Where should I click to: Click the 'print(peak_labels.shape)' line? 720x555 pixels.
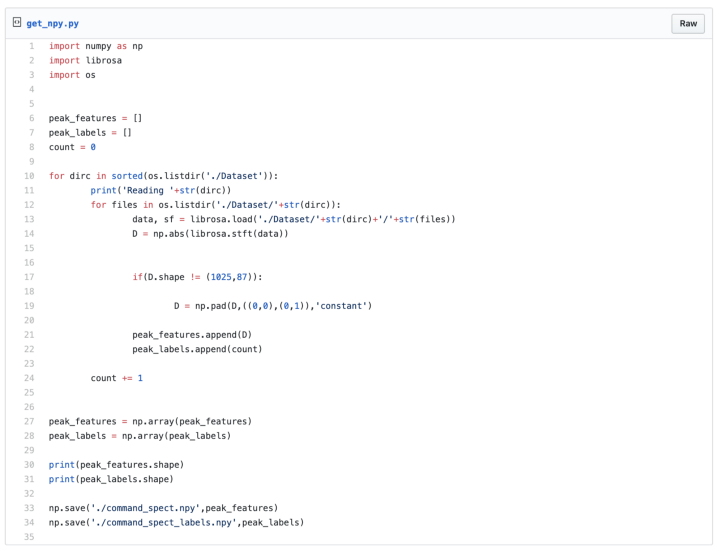(111, 479)
